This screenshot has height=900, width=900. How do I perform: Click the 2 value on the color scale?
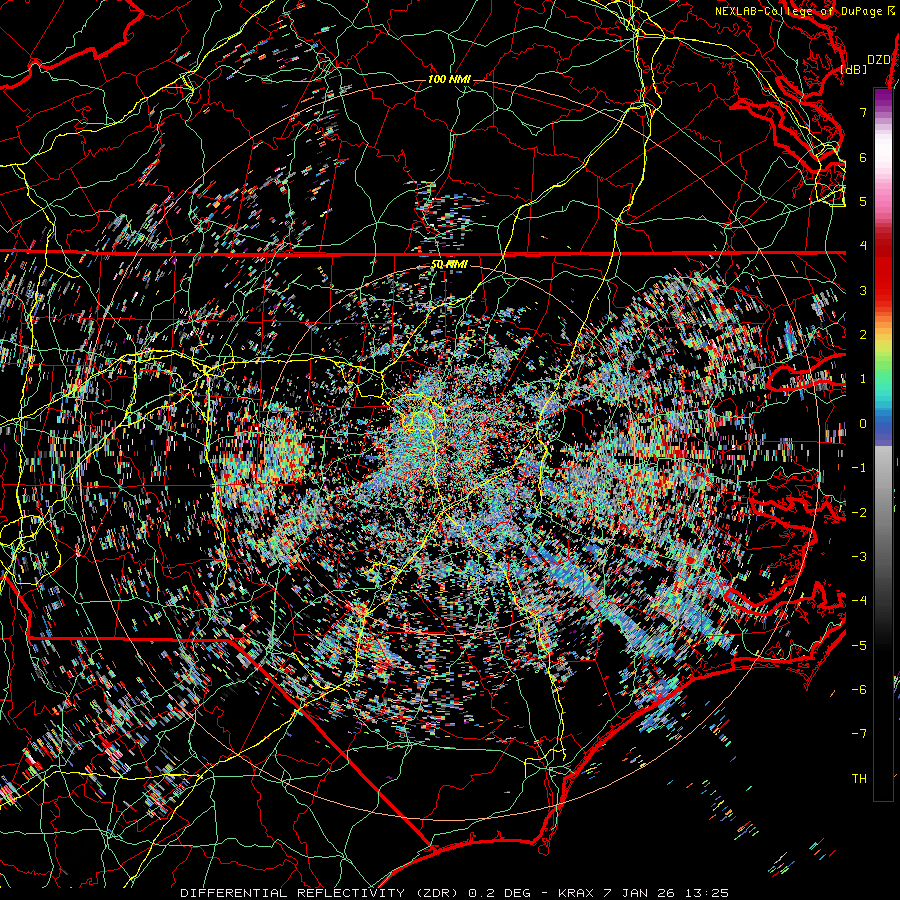click(x=863, y=335)
